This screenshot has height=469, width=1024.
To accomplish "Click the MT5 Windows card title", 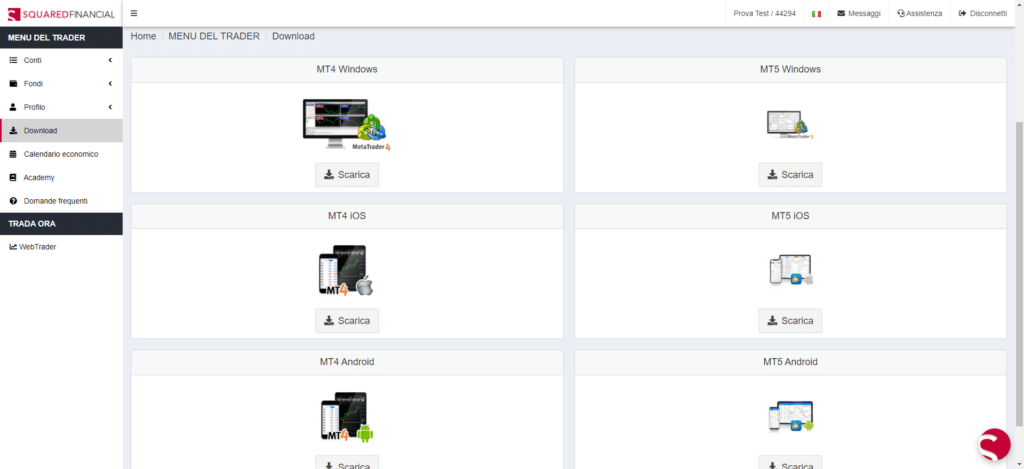I will click(x=790, y=69).
